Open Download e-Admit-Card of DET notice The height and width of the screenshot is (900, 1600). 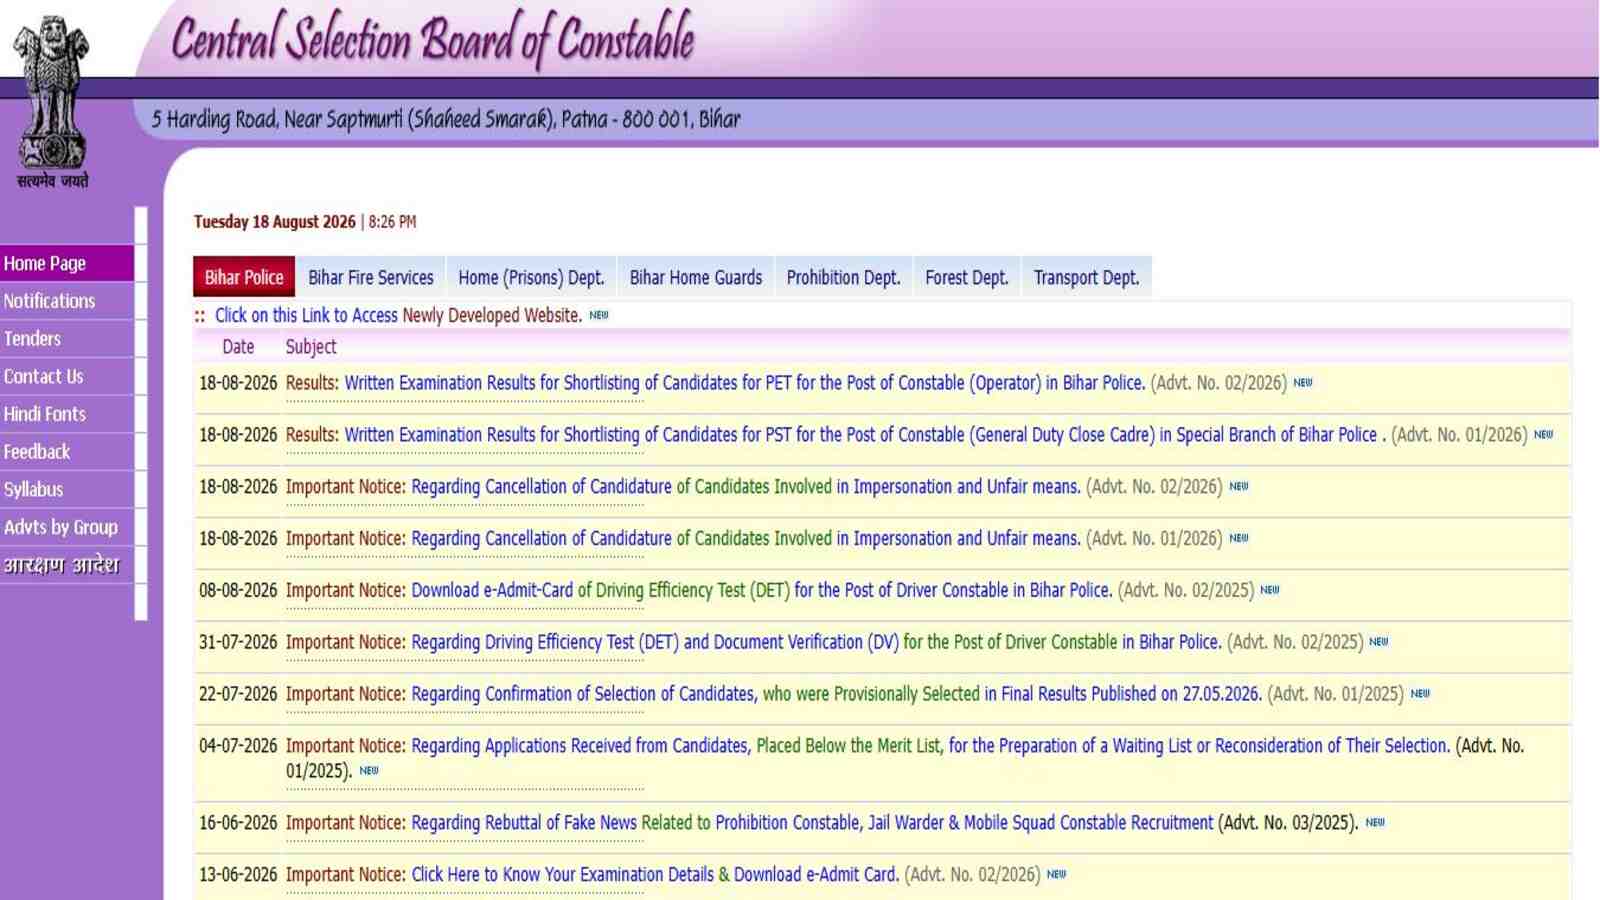762,591
